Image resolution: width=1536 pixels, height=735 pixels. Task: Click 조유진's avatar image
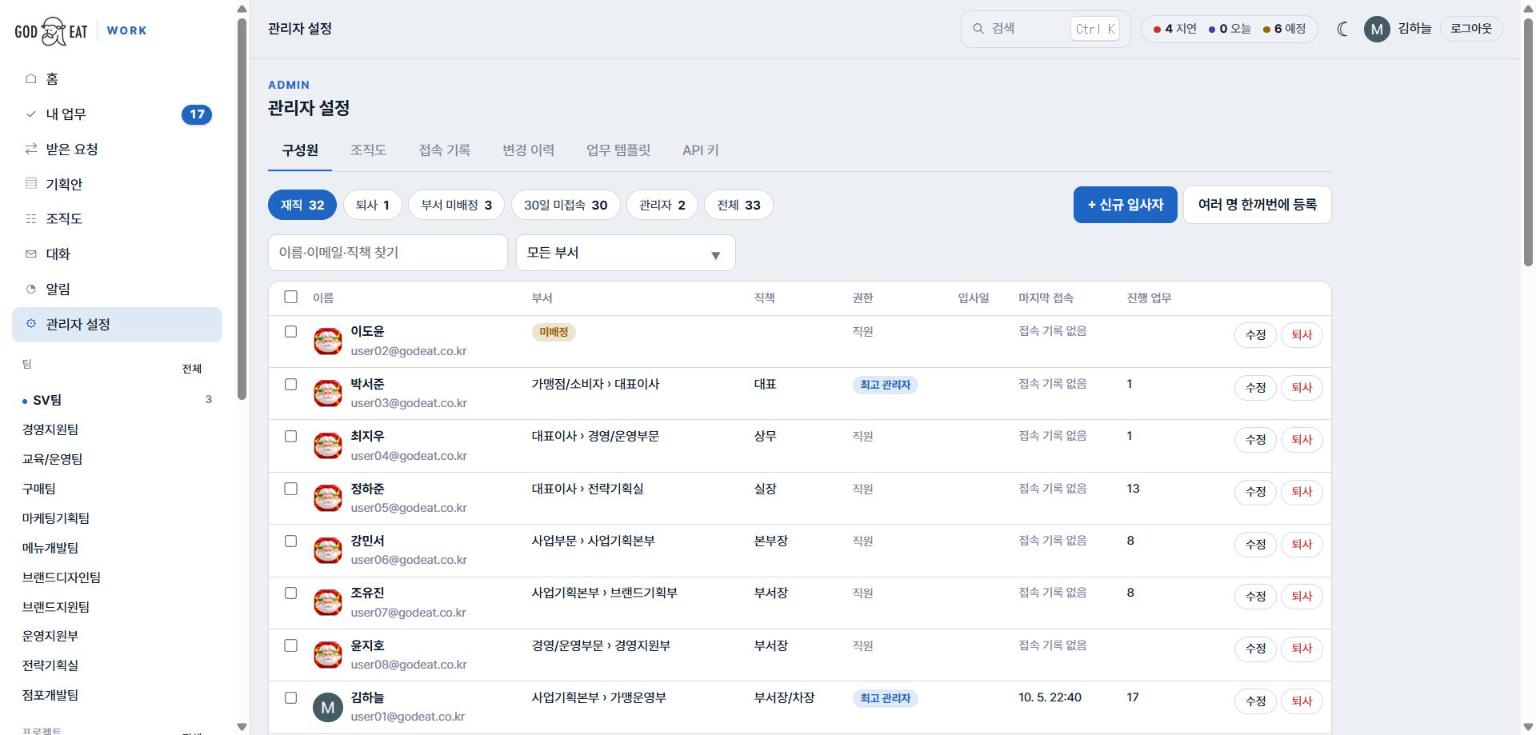pyautogui.click(x=328, y=603)
